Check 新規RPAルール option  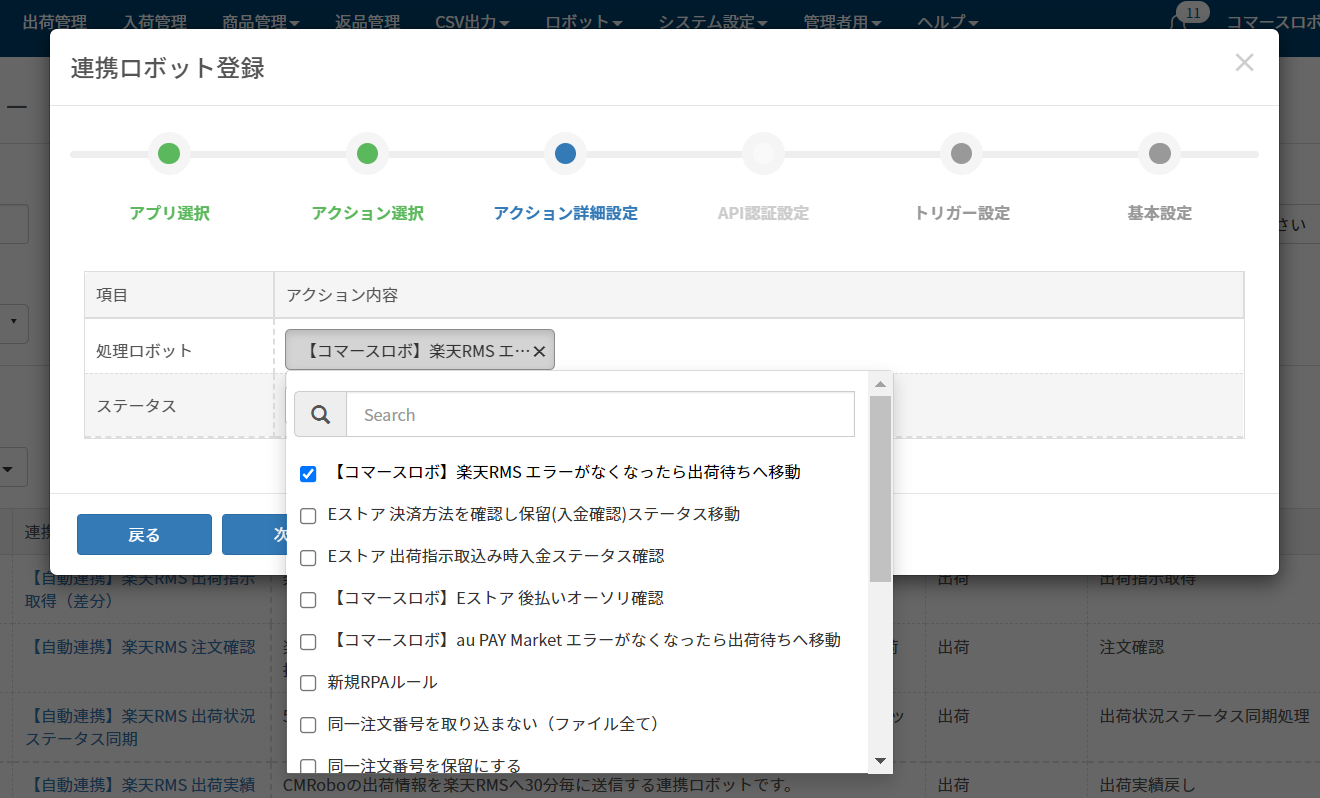pyautogui.click(x=308, y=683)
